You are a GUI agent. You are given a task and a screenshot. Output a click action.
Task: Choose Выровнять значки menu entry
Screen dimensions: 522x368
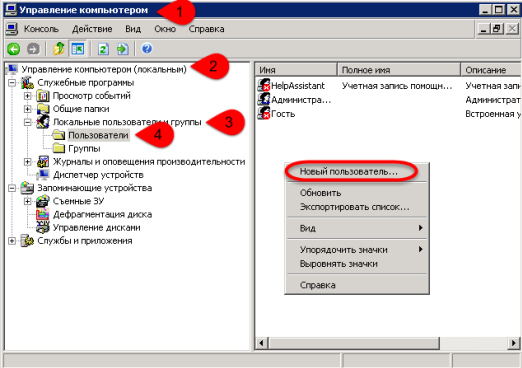point(357,264)
